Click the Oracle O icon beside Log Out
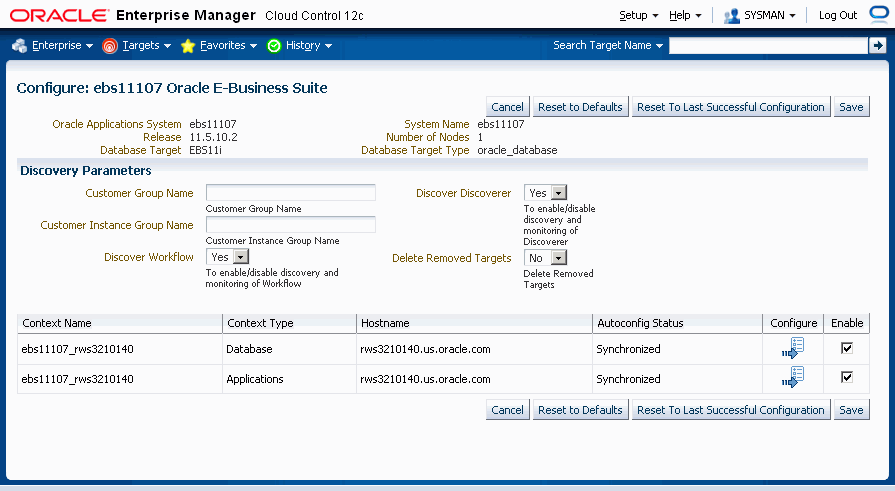Viewport: 895px width, 491px height. (879, 14)
